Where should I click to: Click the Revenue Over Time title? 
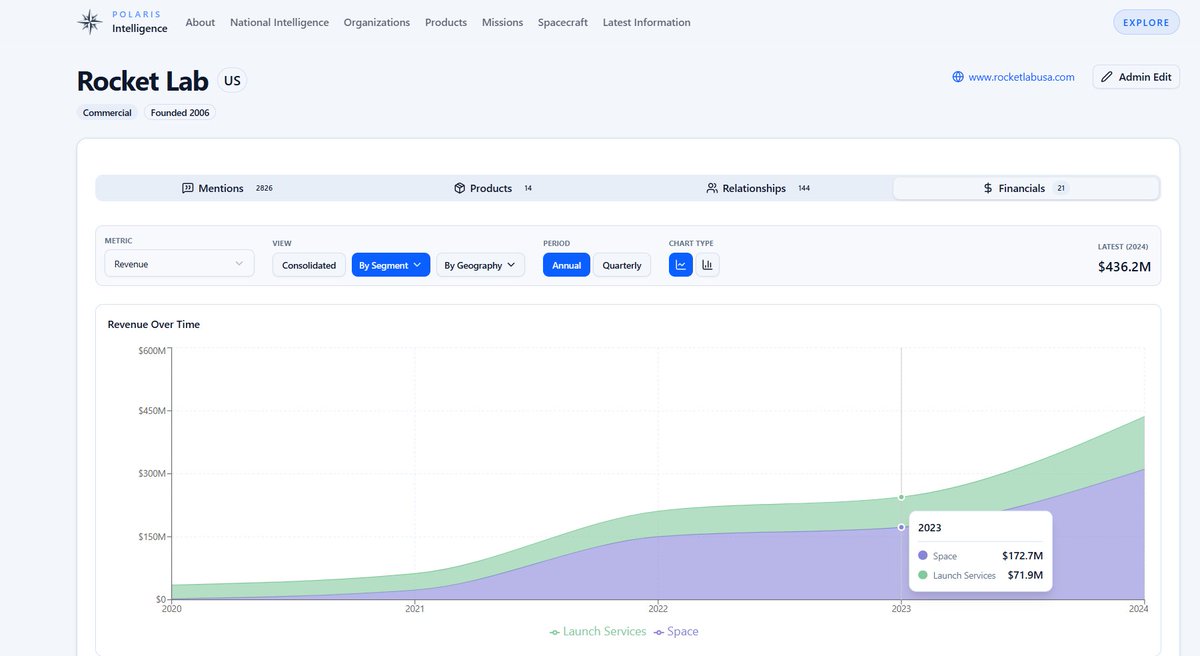click(154, 324)
